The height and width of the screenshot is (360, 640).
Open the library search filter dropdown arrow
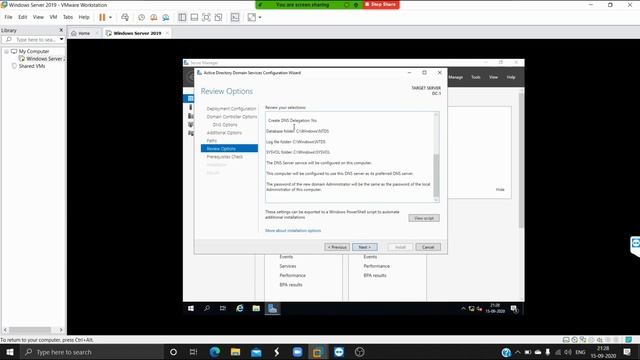coord(61,40)
